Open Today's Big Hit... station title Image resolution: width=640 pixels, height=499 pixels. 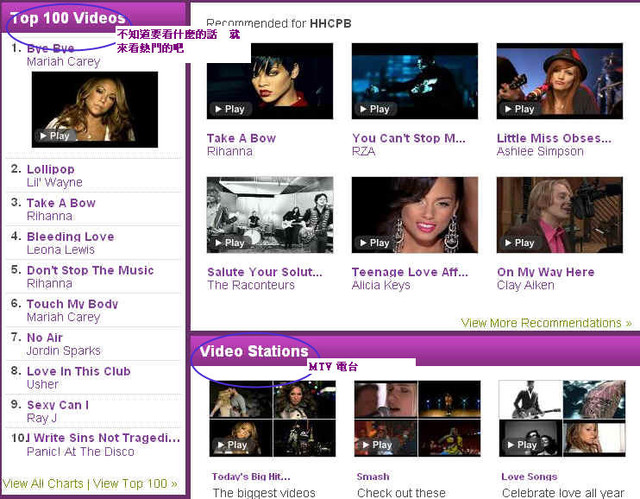pos(251,476)
